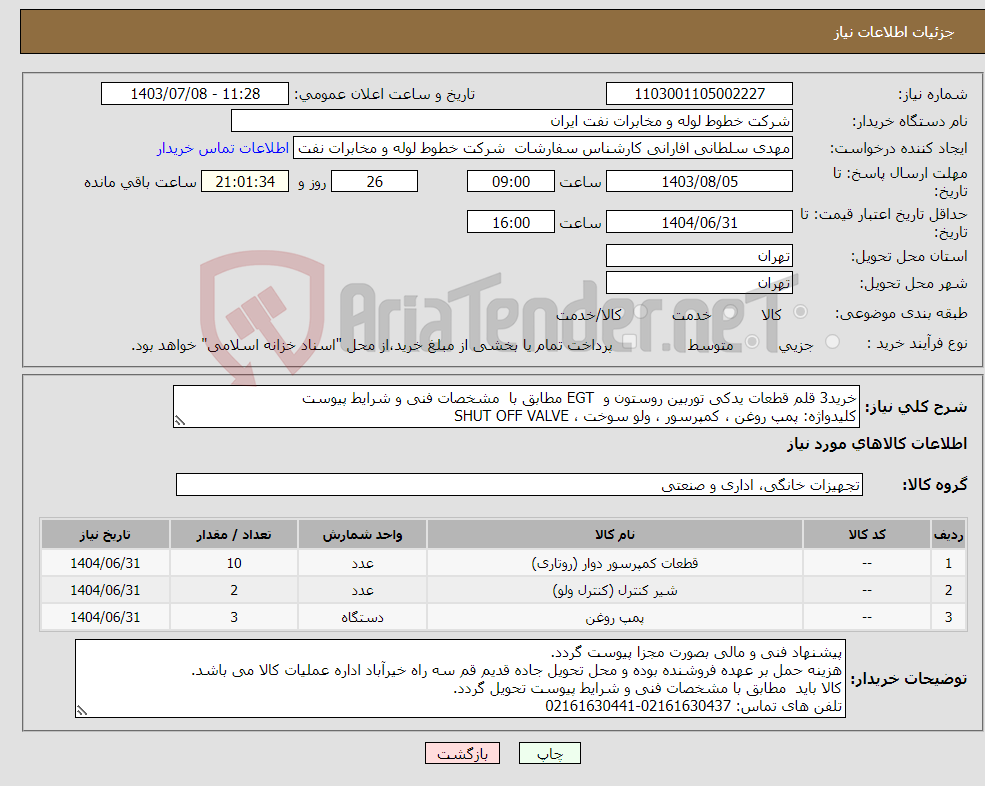Click the کد کالا column header
This screenshot has height=786, width=985.
coord(867,534)
